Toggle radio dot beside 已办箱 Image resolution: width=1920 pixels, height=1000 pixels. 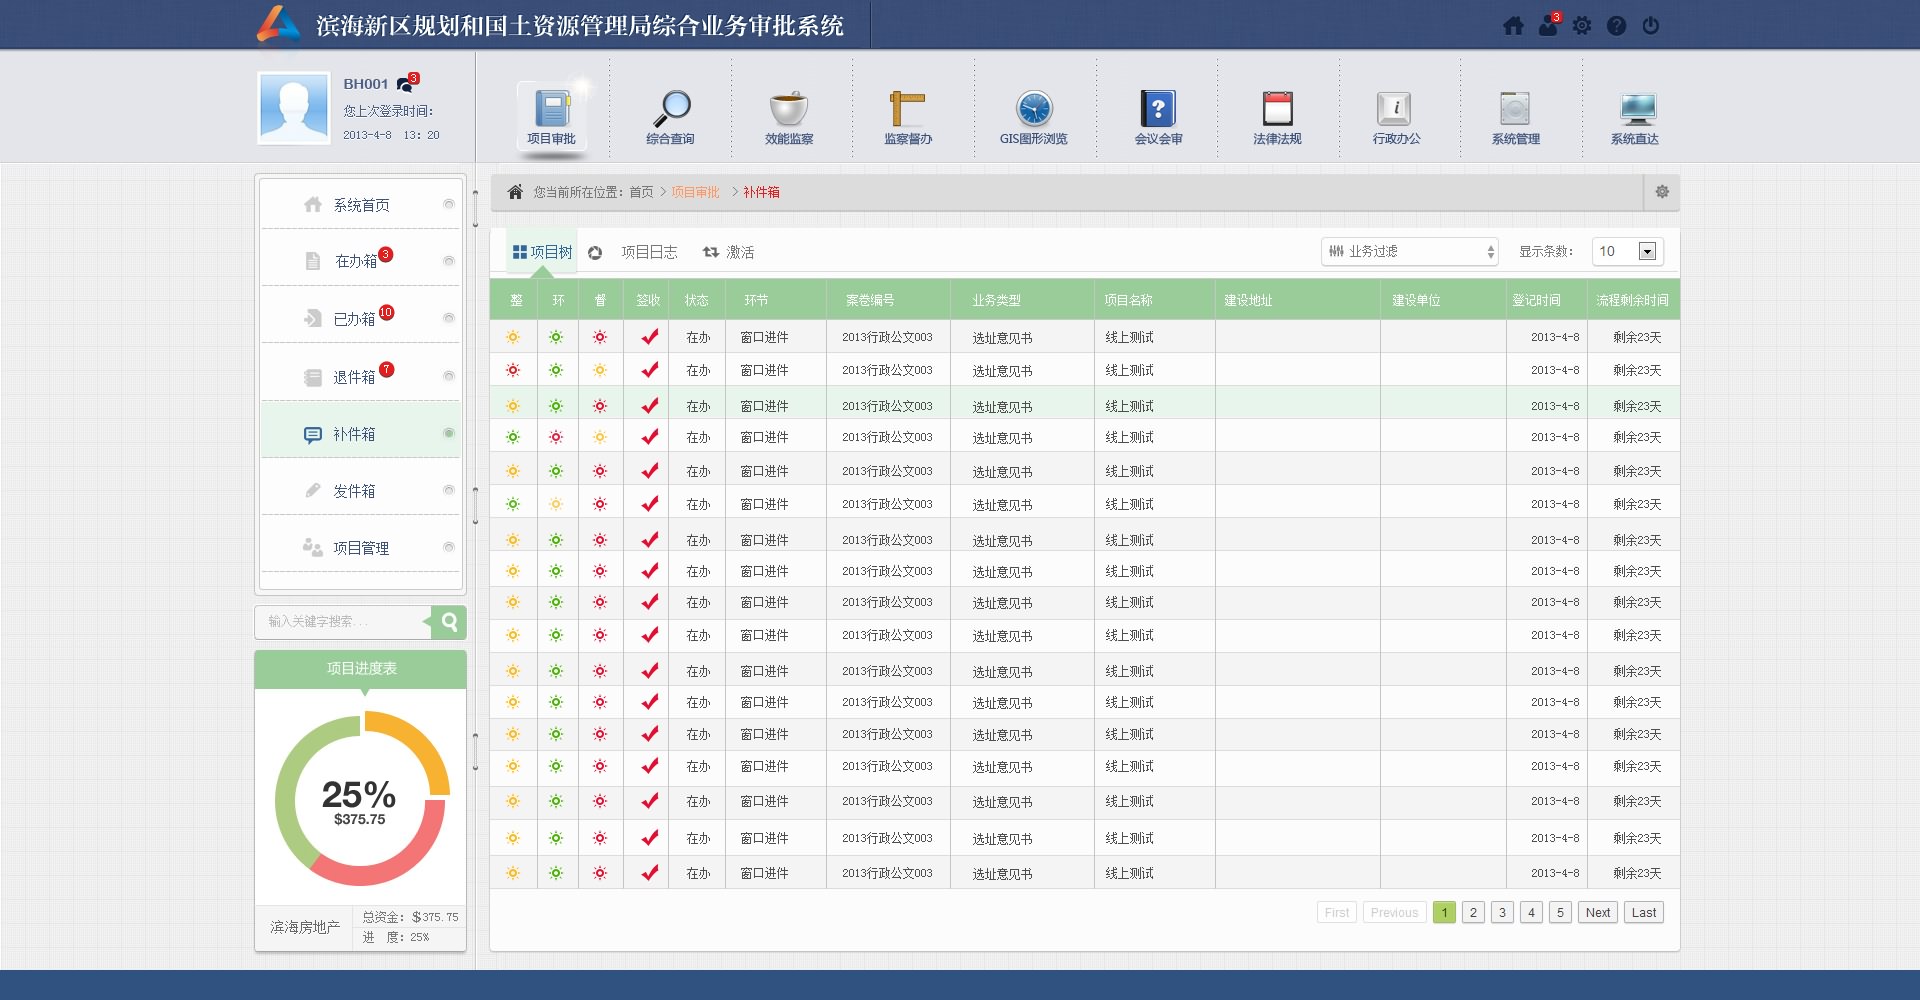[x=449, y=318]
